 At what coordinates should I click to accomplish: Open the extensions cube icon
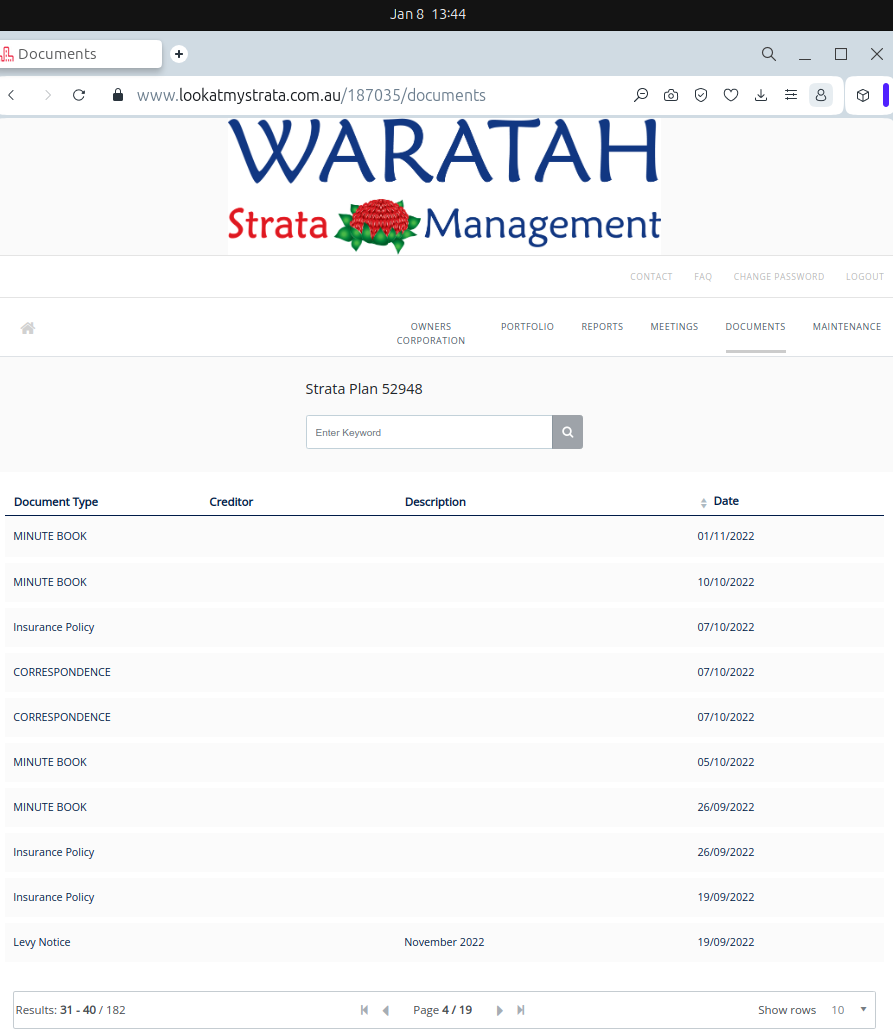(x=863, y=95)
